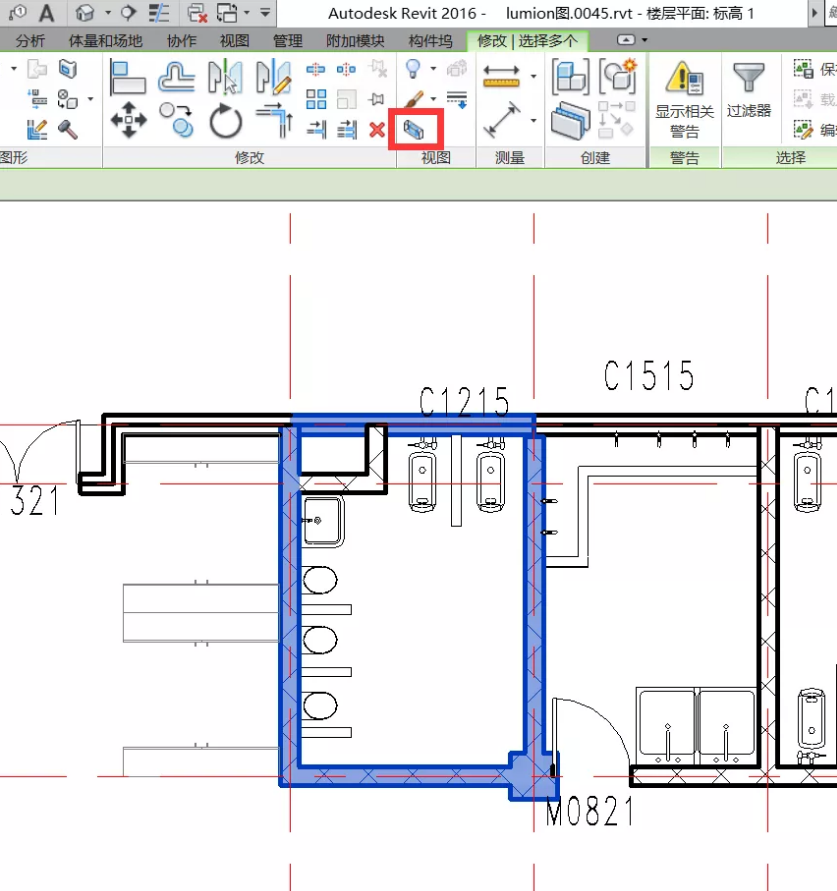Image resolution: width=837 pixels, height=891 pixels.
Task: Click the 过滤器 filter button
Action: 748,90
